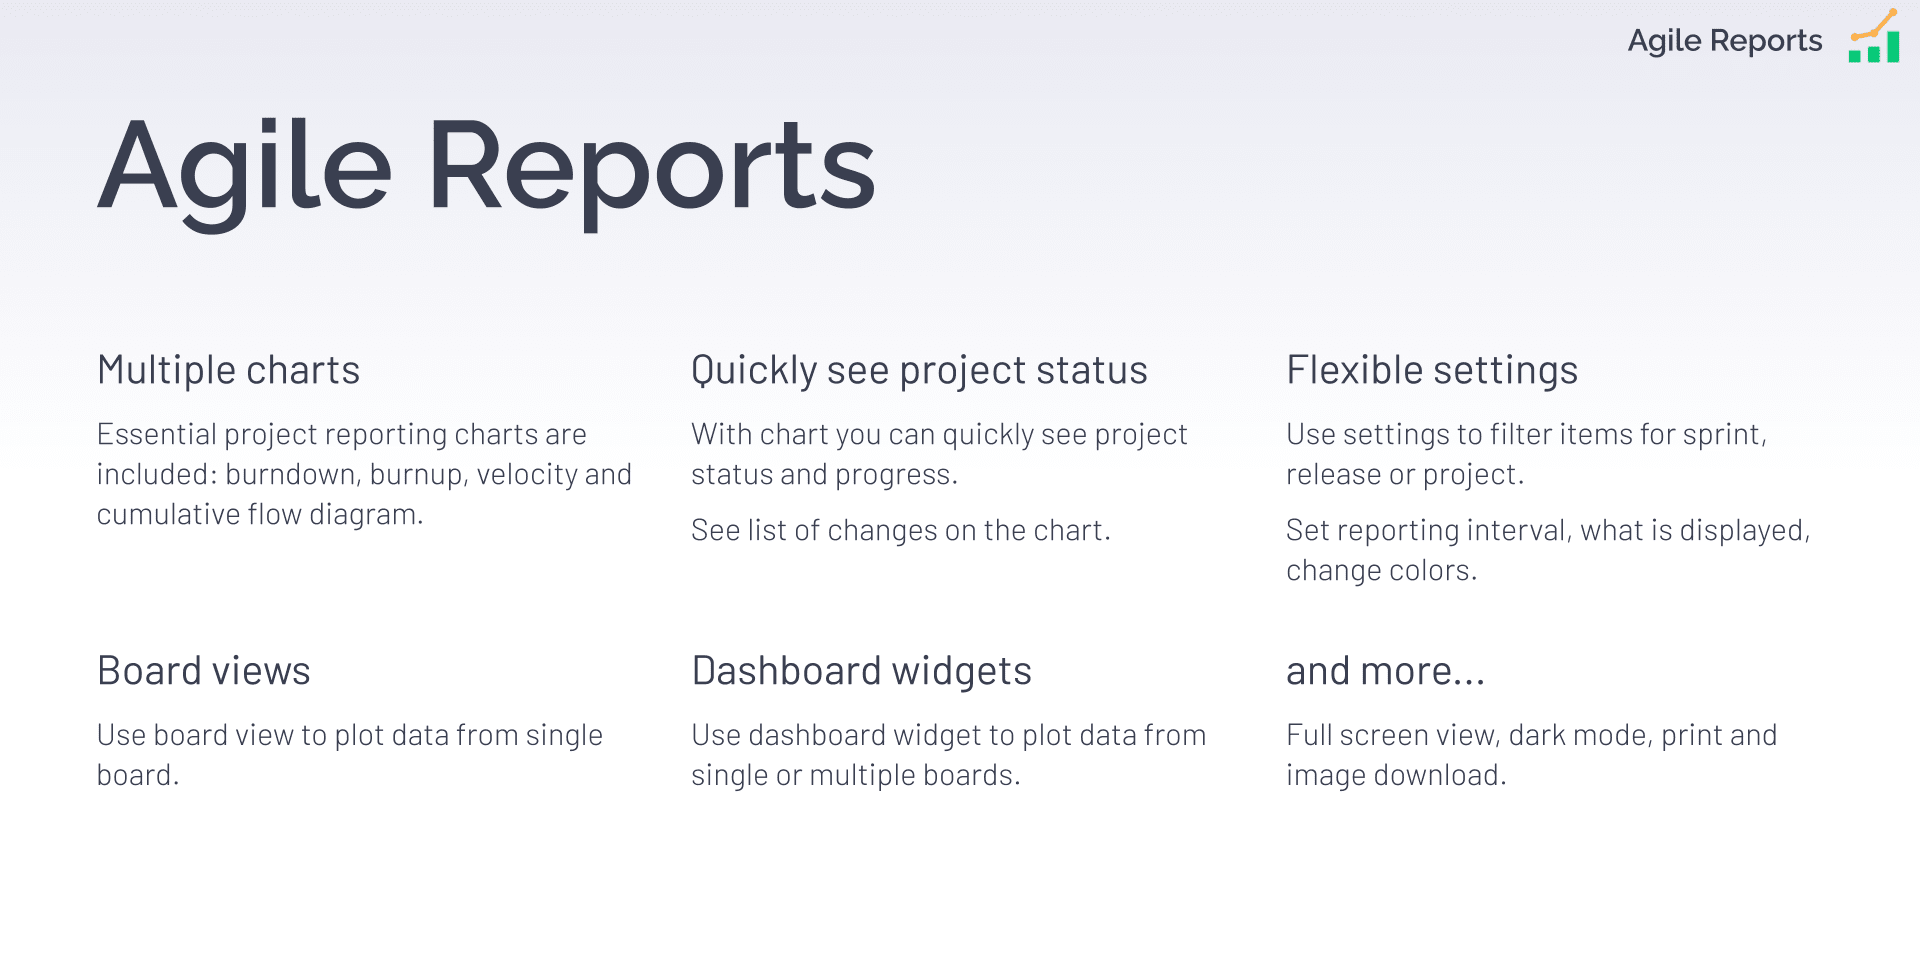
Task: Click 'Use settings to filter items' paragraph
Action: coord(1527,454)
